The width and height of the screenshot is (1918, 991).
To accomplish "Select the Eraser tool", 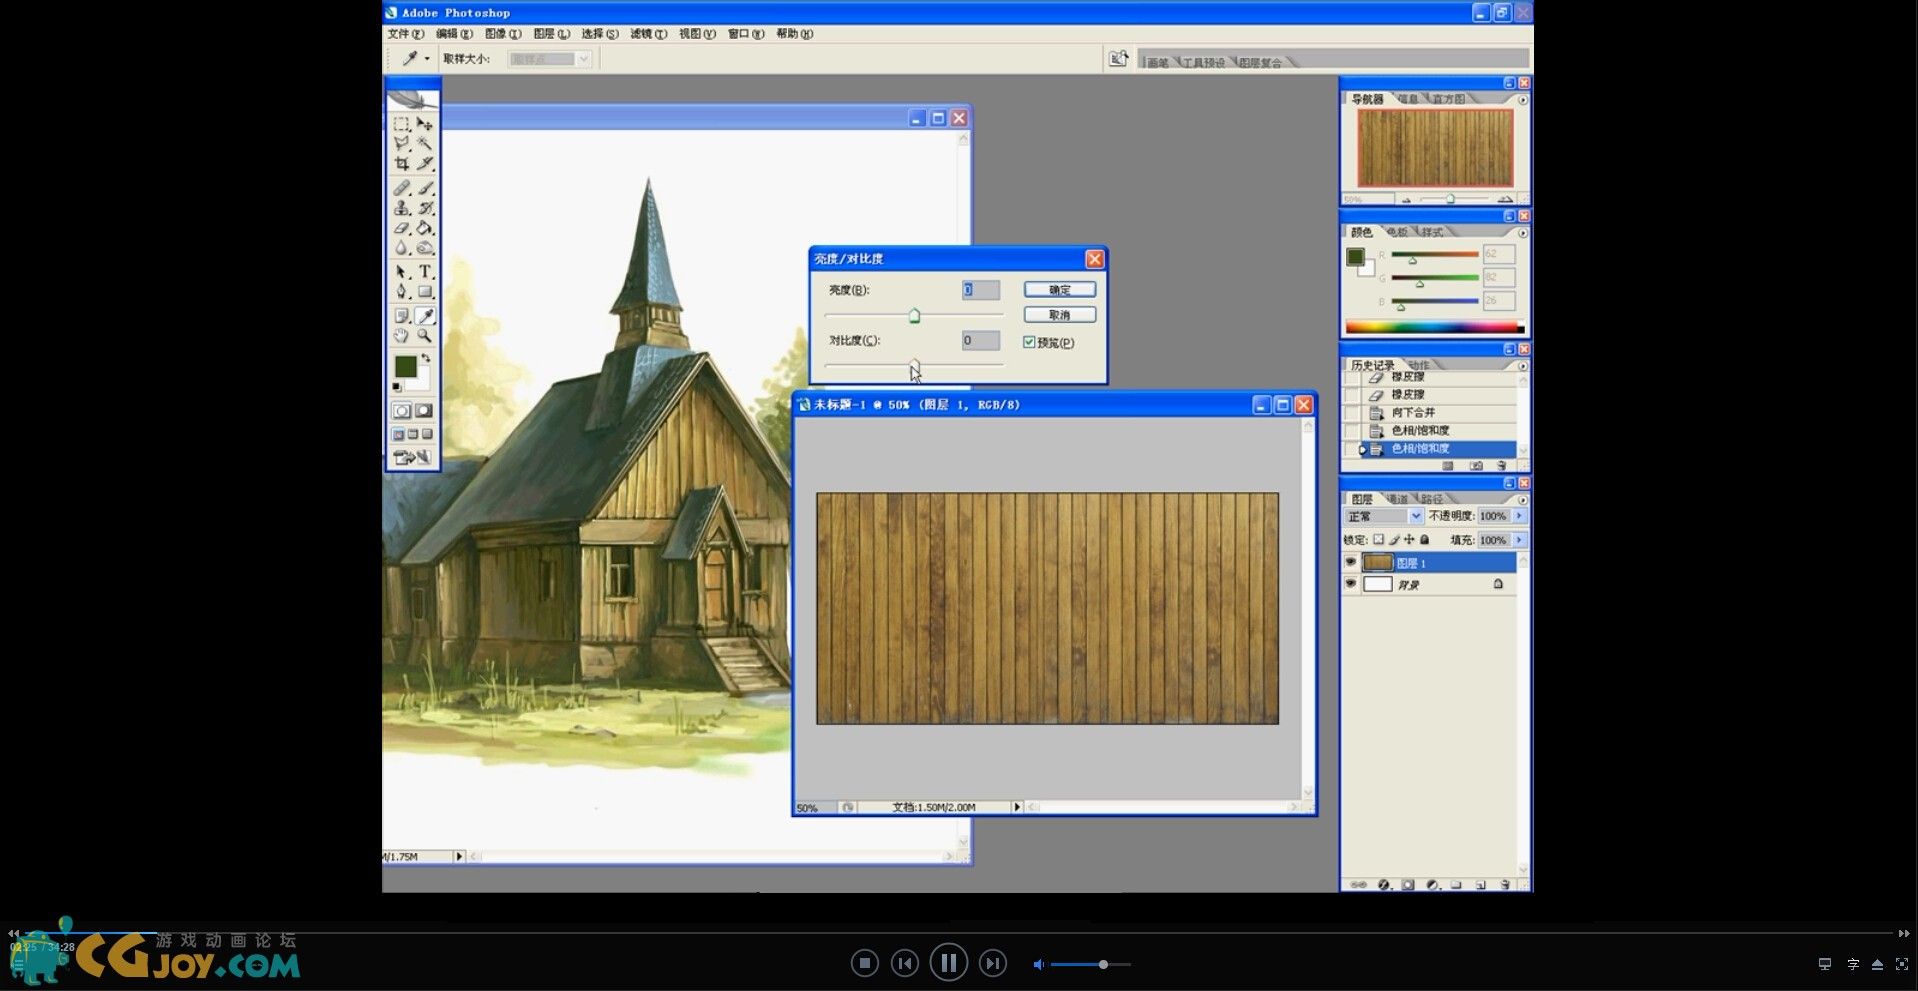I will [401, 228].
